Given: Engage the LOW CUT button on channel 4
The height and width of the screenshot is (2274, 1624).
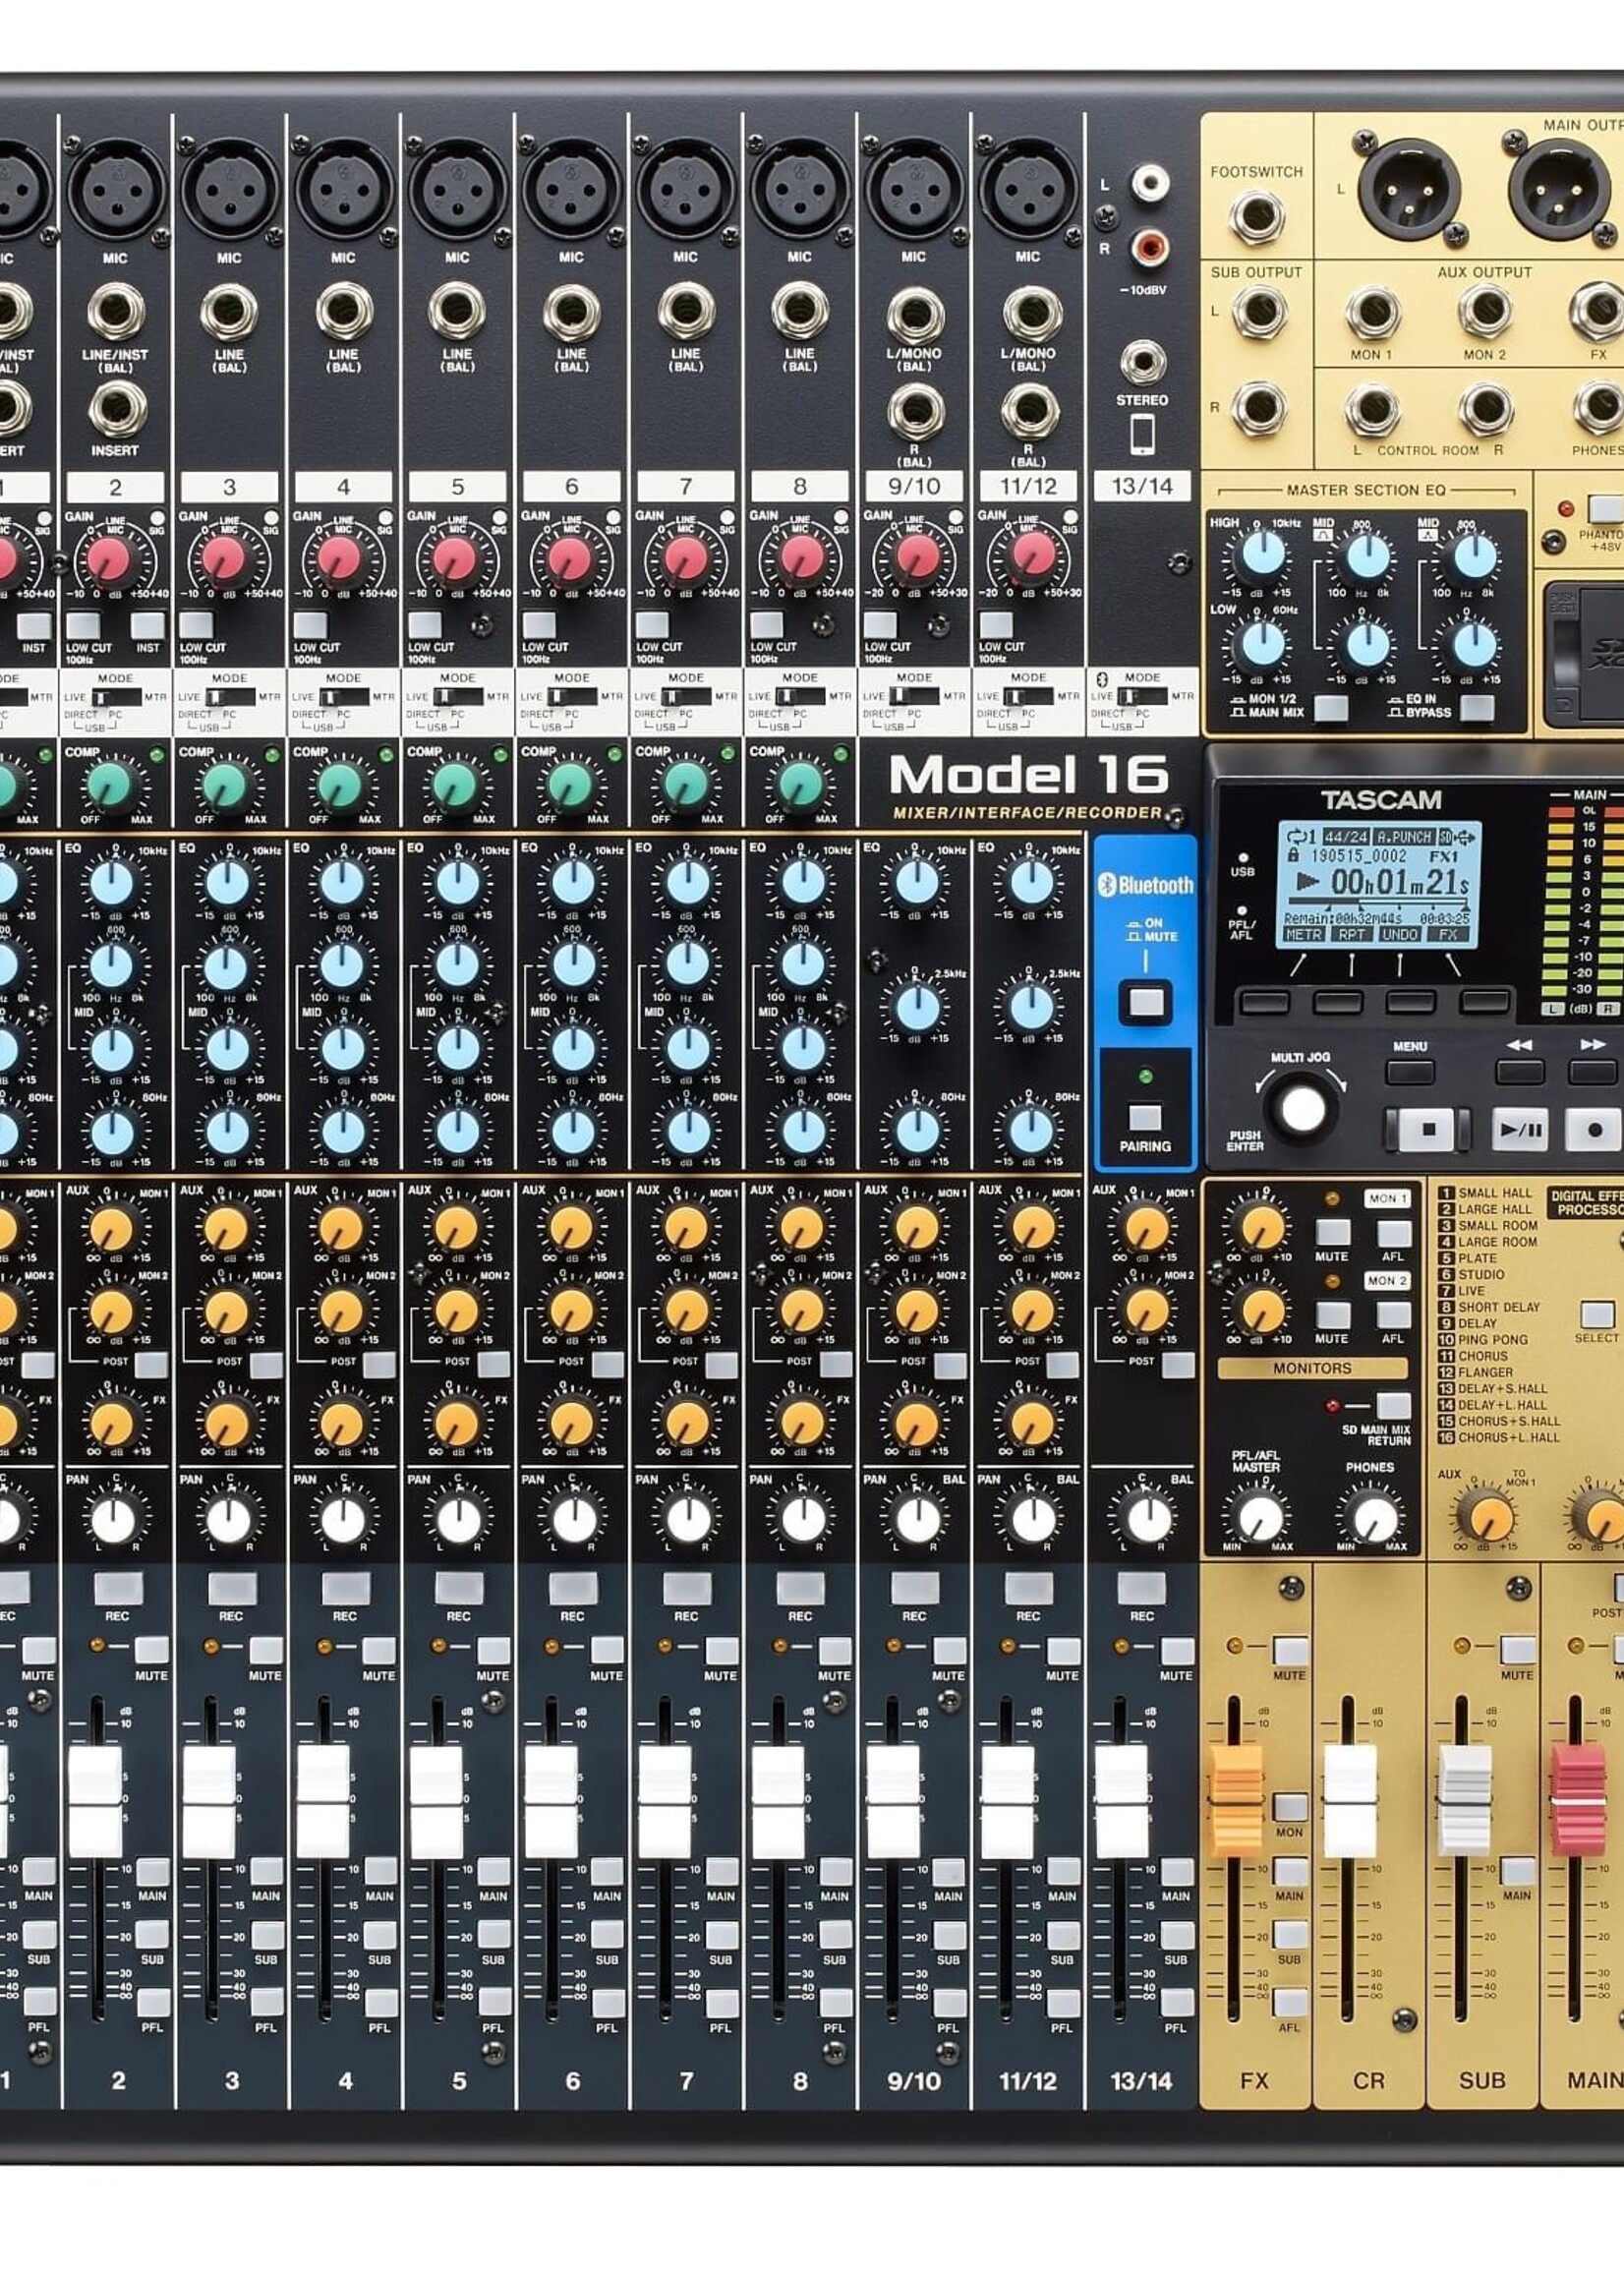Looking at the screenshot, I should click(x=309, y=626).
